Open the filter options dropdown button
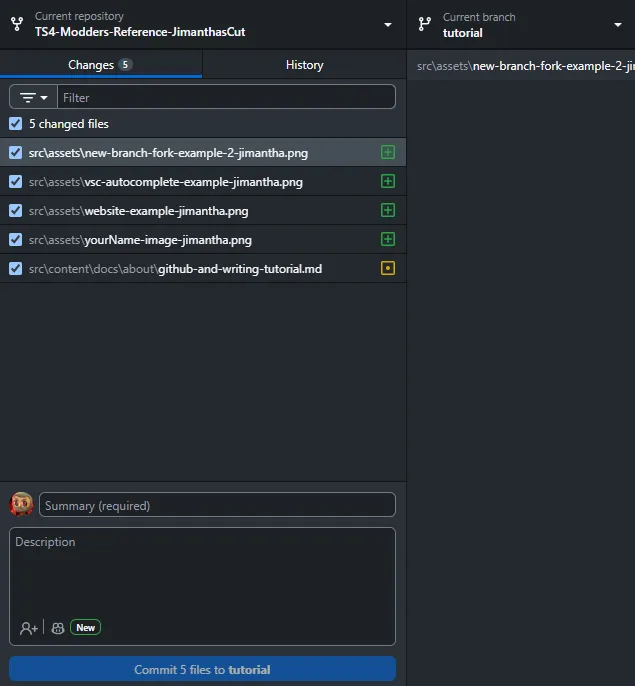This screenshot has height=686, width=635. pyautogui.click(x=33, y=97)
